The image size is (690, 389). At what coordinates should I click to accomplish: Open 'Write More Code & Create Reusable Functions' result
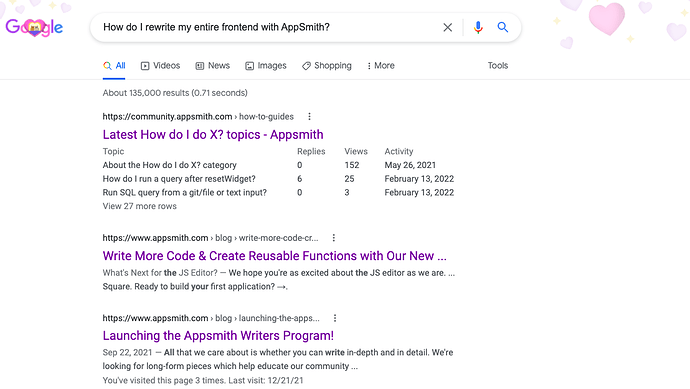[x=275, y=256]
